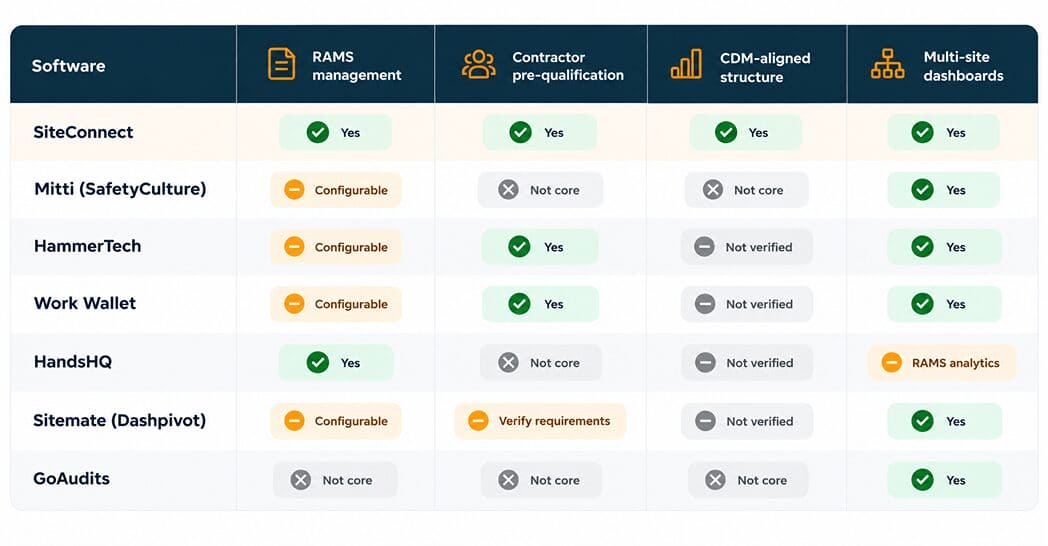This screenshot has height=546, width=1048.
Task: Click Sitemate CDM-aligned Not verified text
Action: coord(759,421)
